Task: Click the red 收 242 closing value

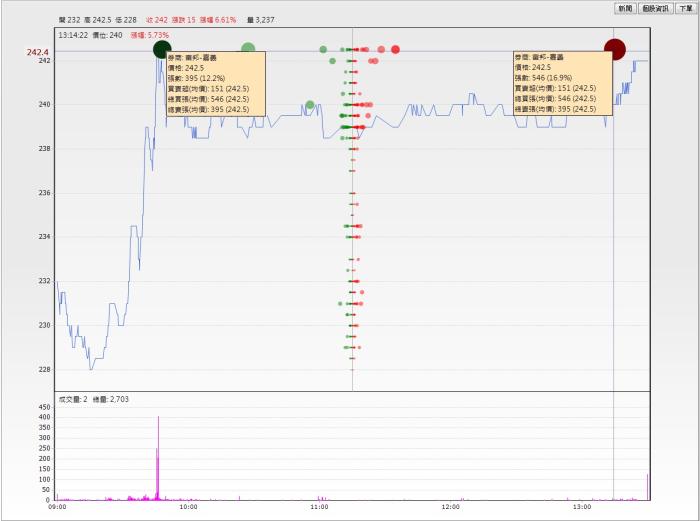Action: coord(157,20)
